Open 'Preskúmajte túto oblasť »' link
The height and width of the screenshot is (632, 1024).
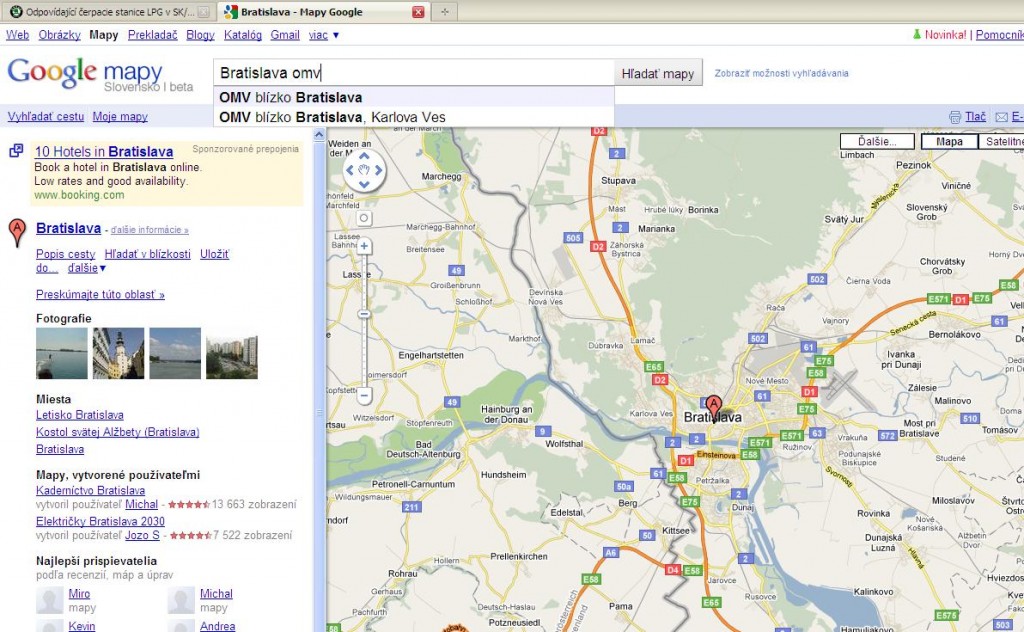click(101, 294)
